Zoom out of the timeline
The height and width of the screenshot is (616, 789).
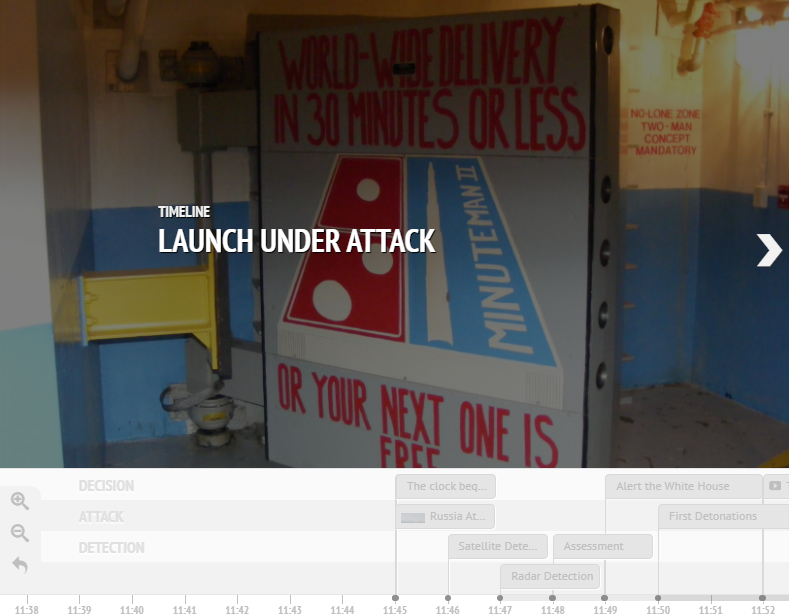coord(20,532)
